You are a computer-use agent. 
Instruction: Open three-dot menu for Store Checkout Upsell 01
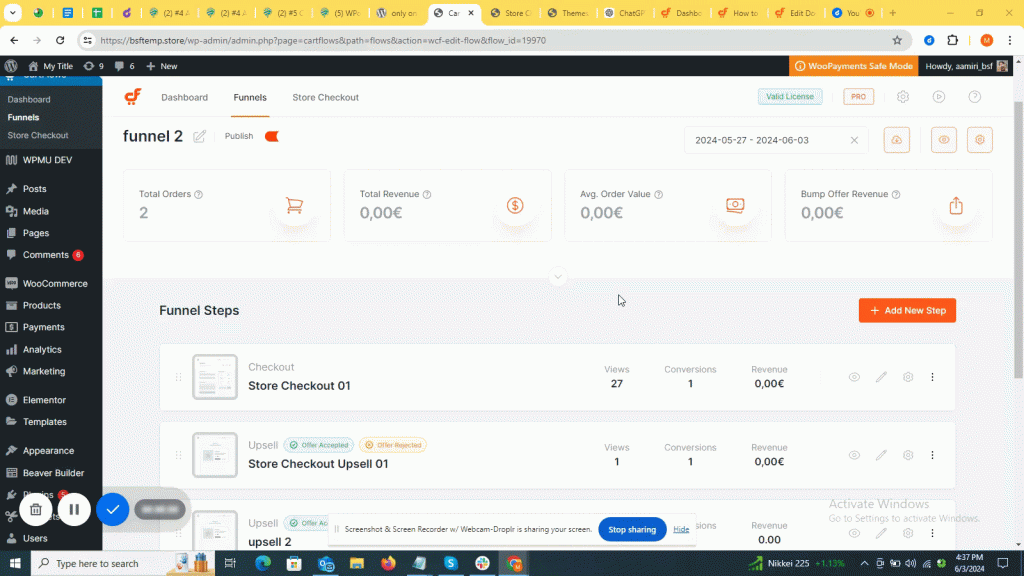(932, 455)
